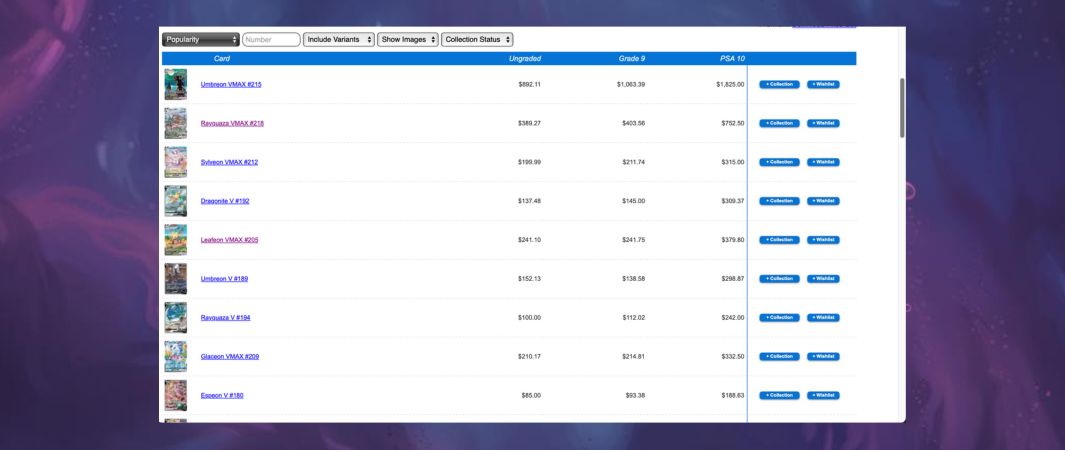Viewport: 1065px width, 450px height.
Task: Add Umbreon VMAX #215 to Collection
Action: [x=779, y=85]
